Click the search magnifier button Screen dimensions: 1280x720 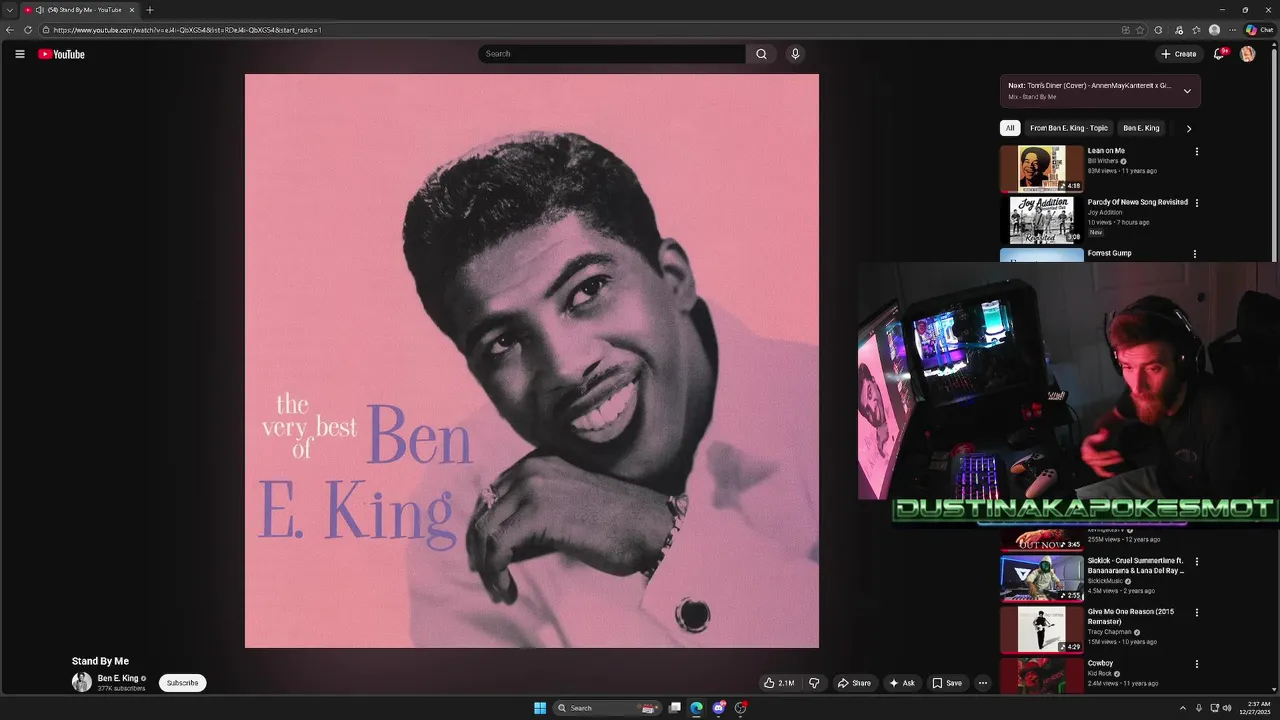pos(761,54)
